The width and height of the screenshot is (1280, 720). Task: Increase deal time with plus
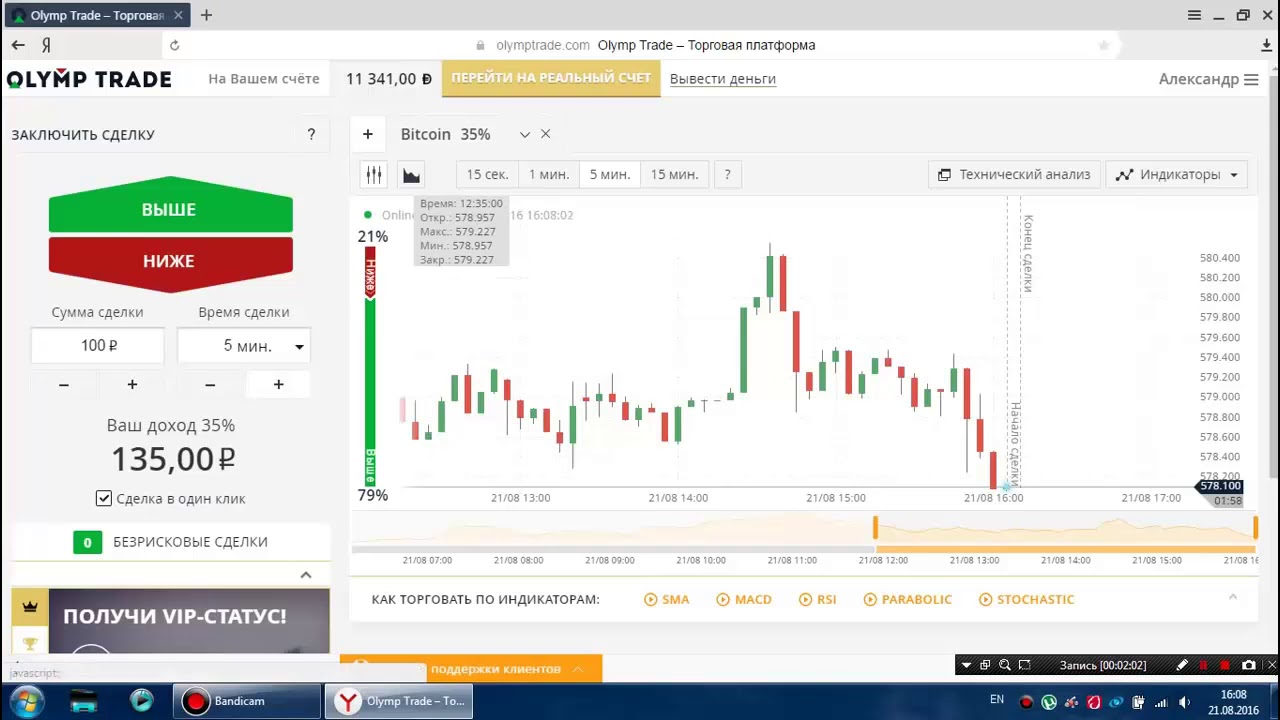click(x=278, y=384)
